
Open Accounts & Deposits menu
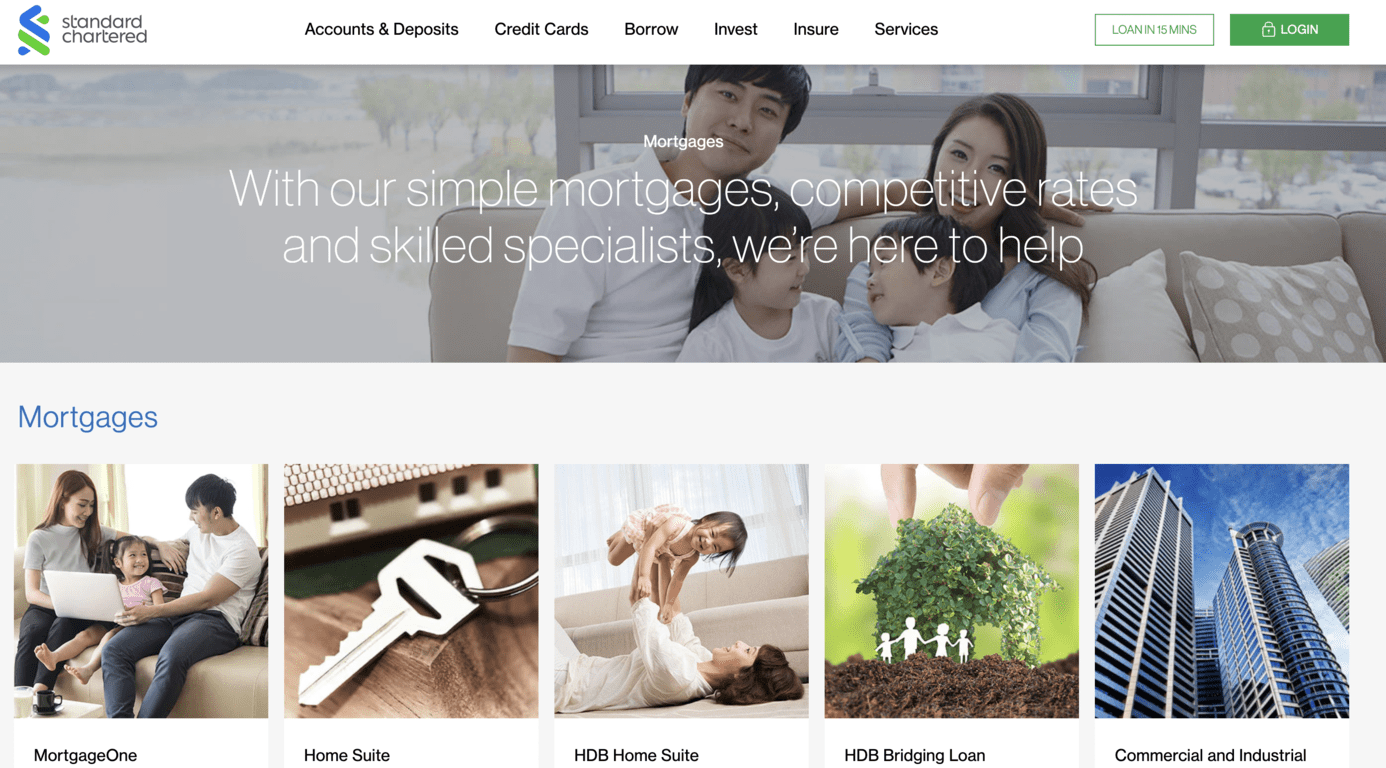click(381, 30)
